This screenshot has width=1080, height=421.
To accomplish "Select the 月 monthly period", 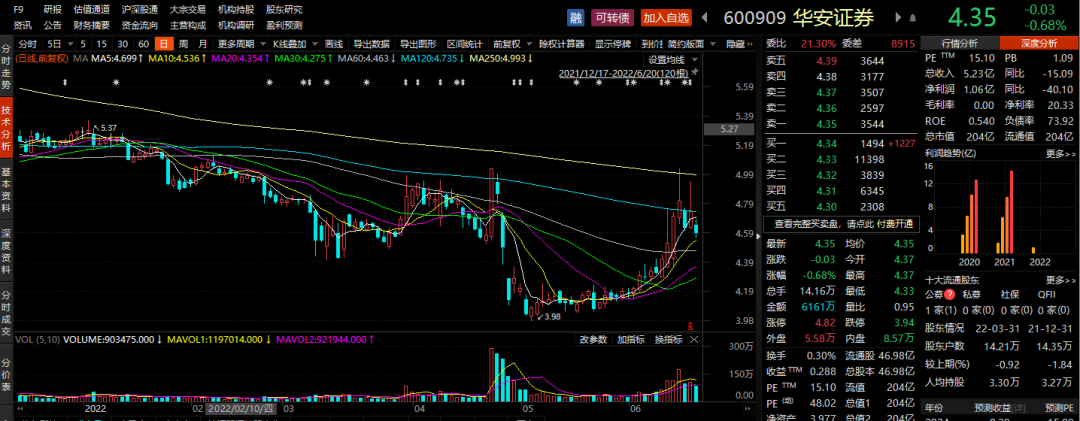I will 202,44.
